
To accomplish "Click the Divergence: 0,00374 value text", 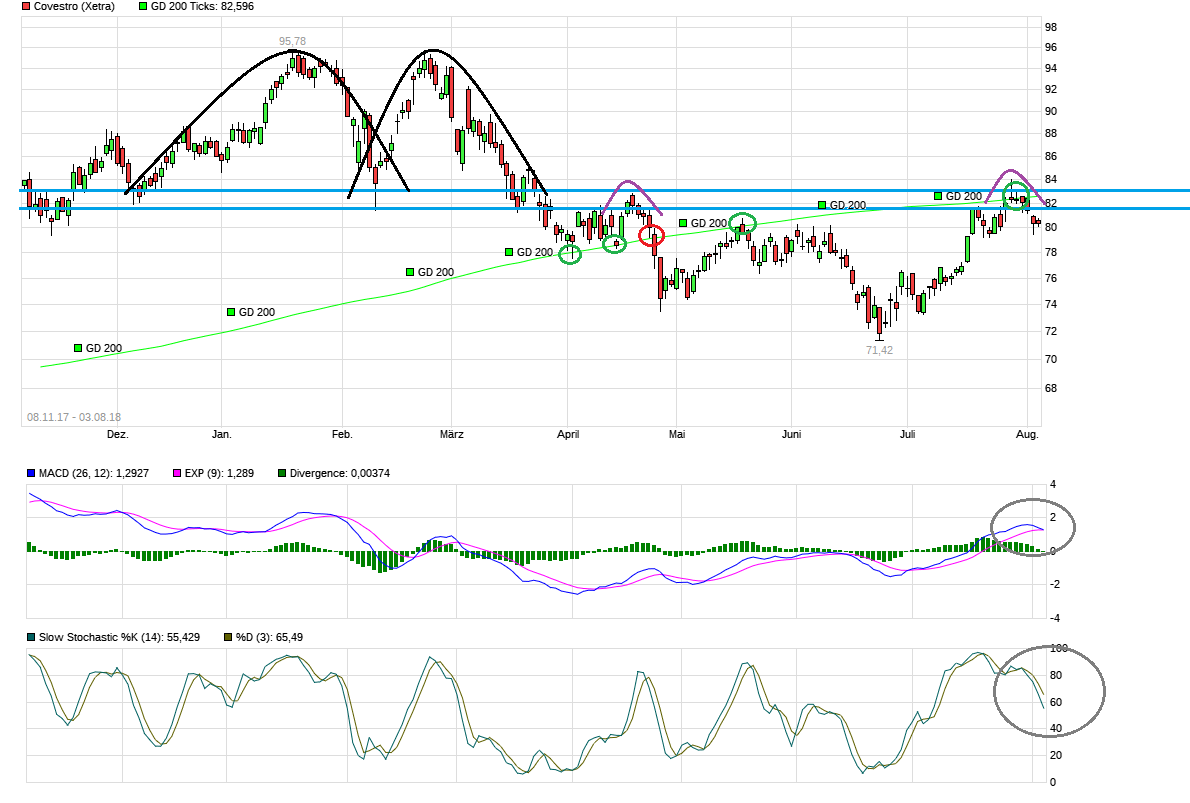I will click(340, 473).
